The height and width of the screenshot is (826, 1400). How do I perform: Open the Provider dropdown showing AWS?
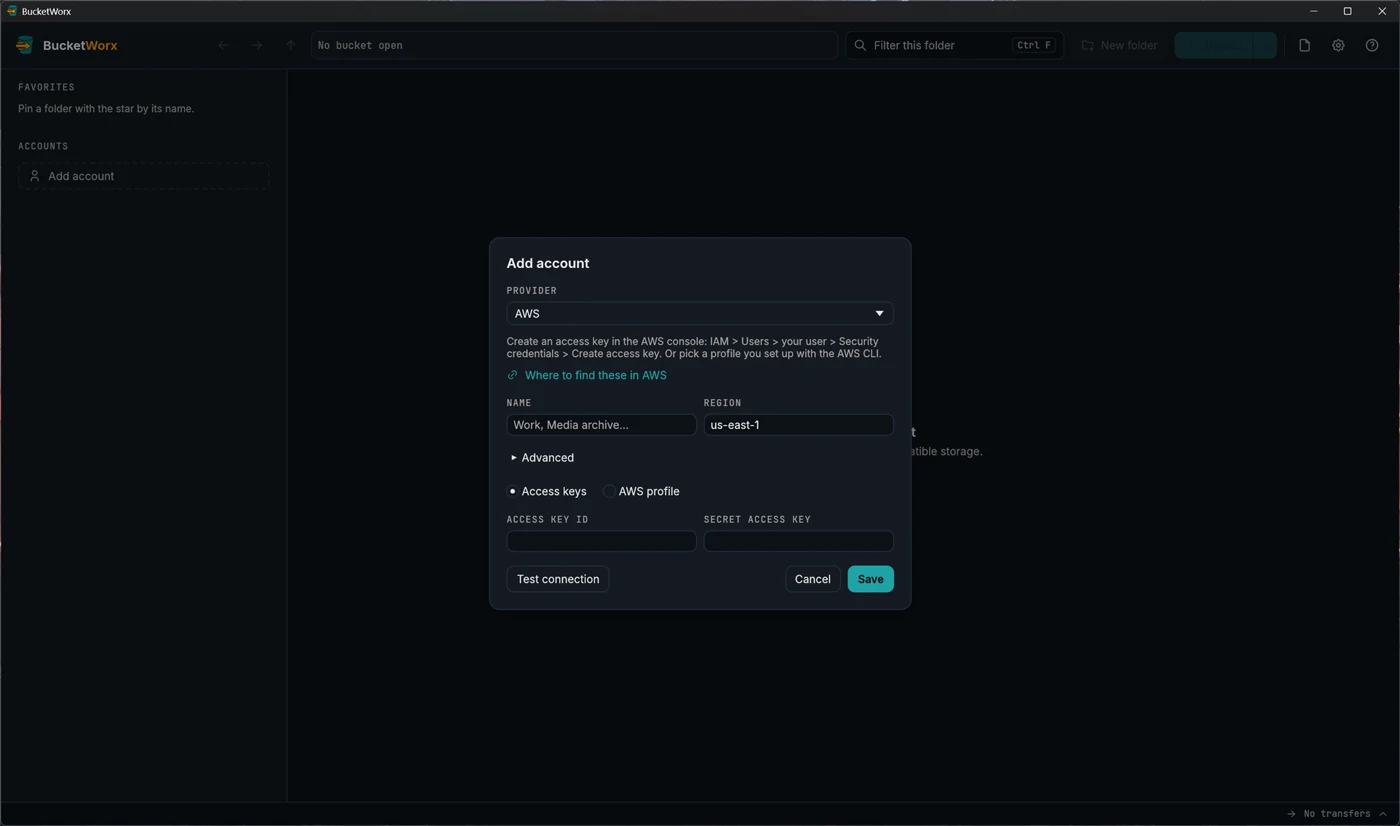pos(700,313)
